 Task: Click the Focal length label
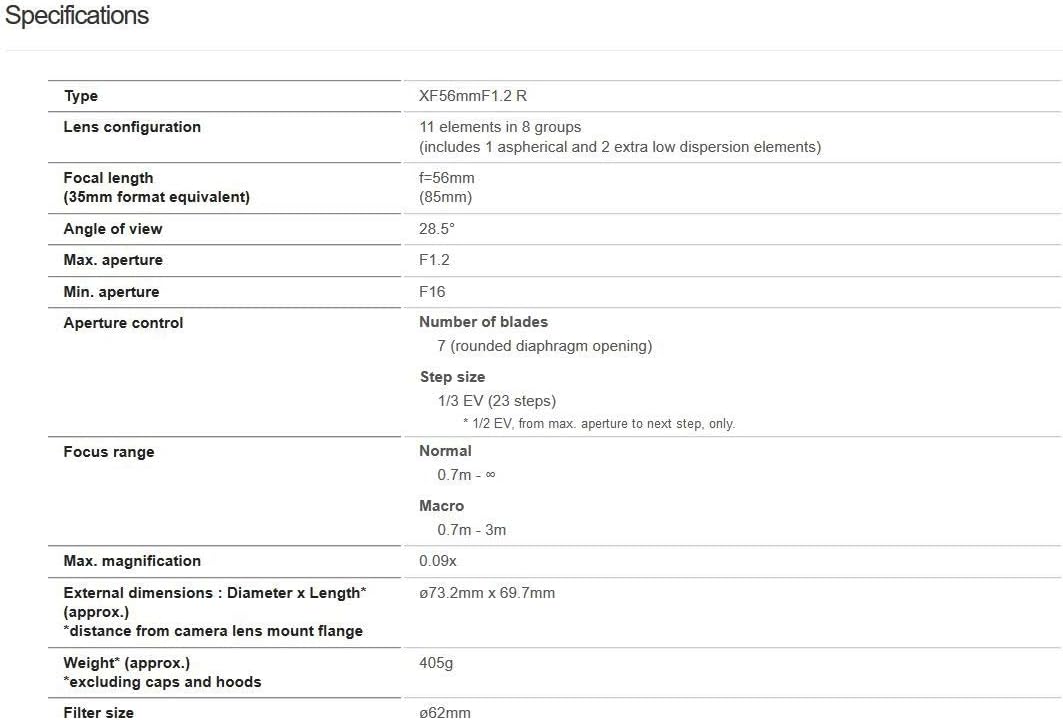pyautogui.click(x=108, y=178)
